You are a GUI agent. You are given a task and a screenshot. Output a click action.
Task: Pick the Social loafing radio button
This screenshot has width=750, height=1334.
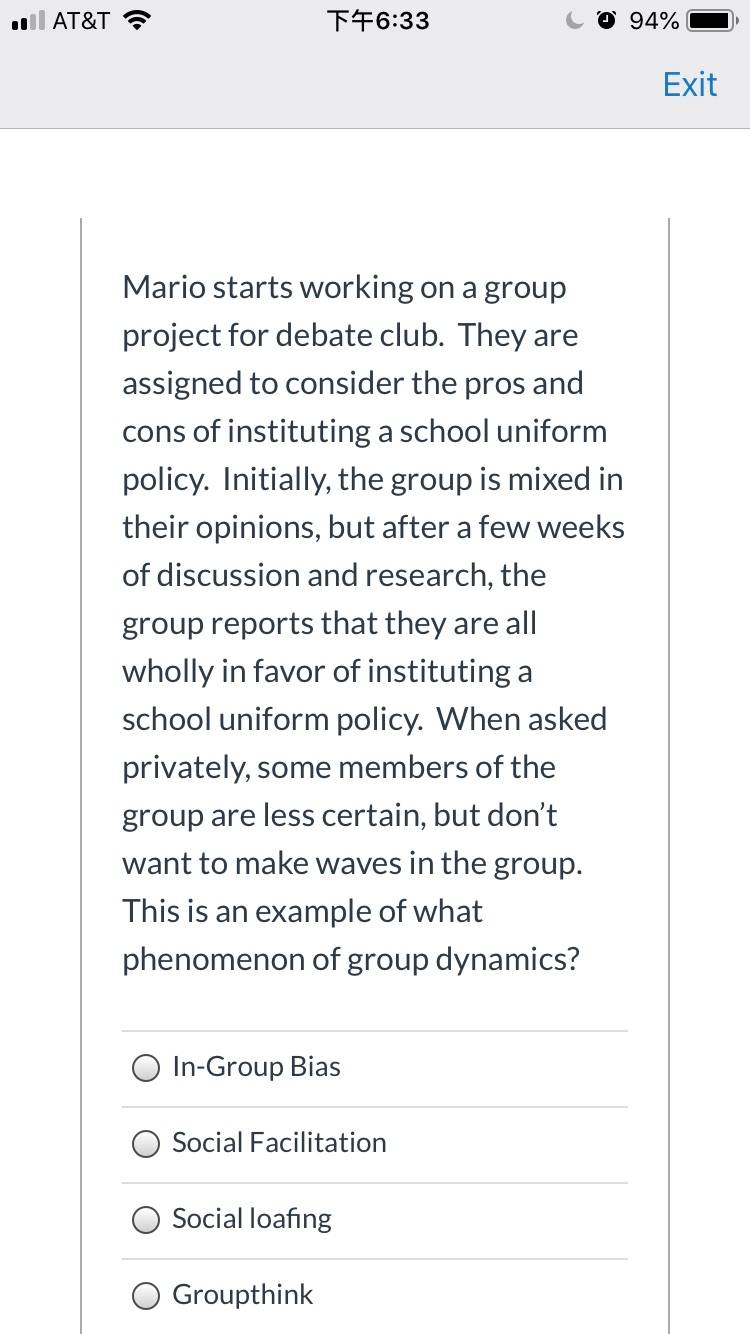pos(146,1221)
